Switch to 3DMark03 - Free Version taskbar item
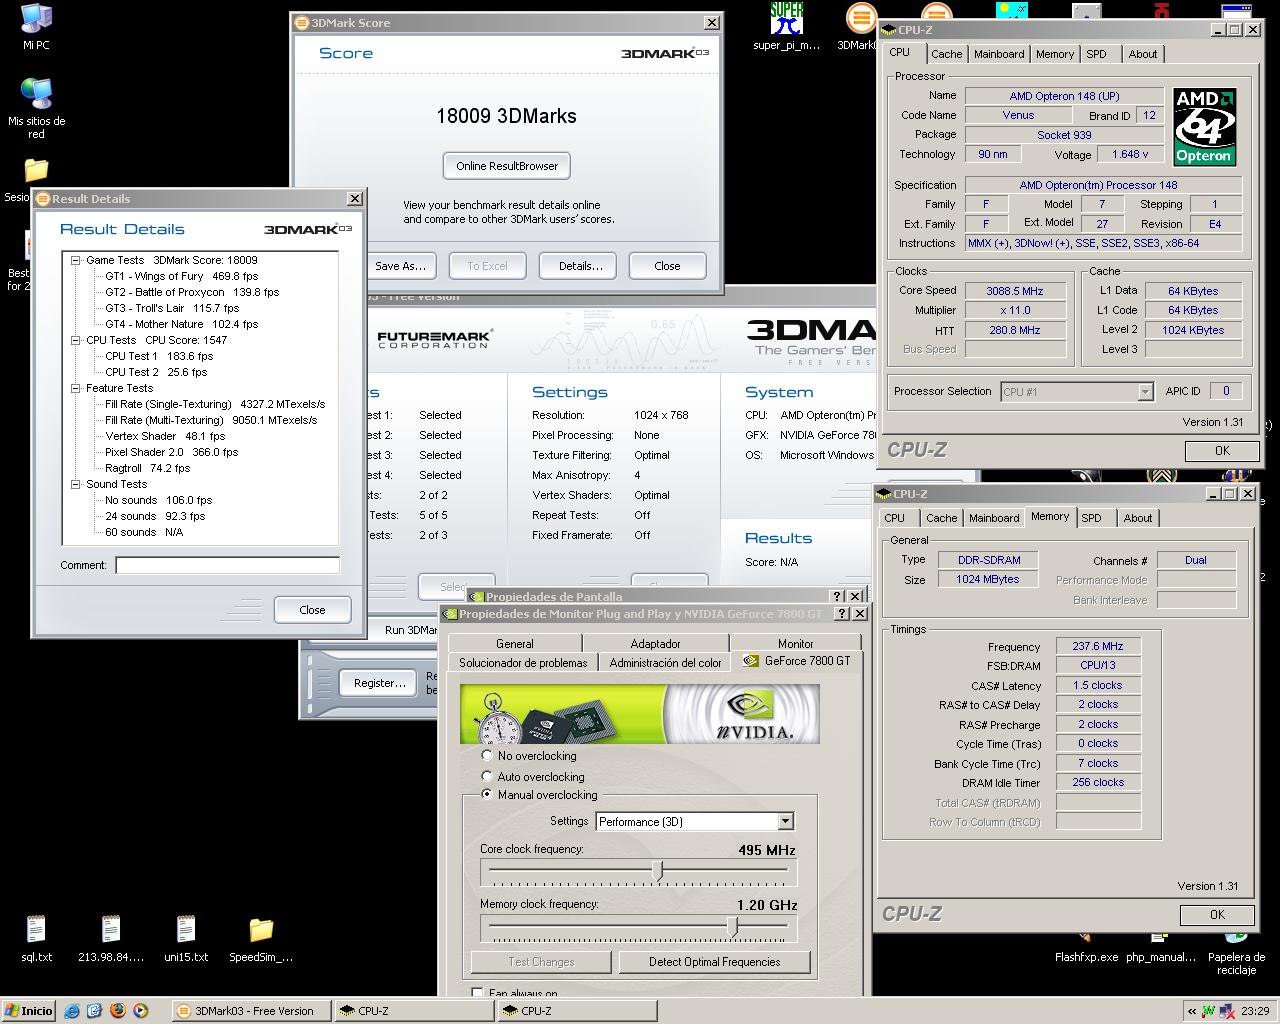Image resolution: width=1280 pixels, height=1024 pixels. (x=251, y=1011)
